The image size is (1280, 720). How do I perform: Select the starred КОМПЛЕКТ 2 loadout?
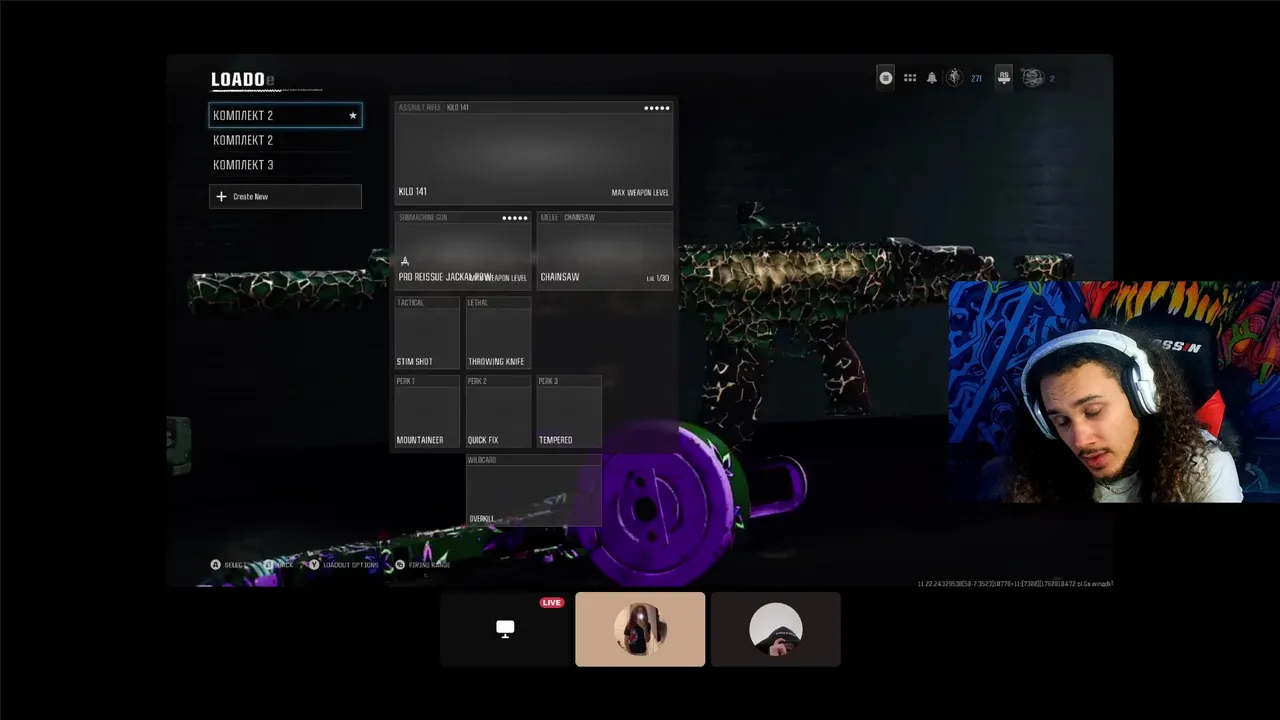pyautogui.click(x=285, y=115)
